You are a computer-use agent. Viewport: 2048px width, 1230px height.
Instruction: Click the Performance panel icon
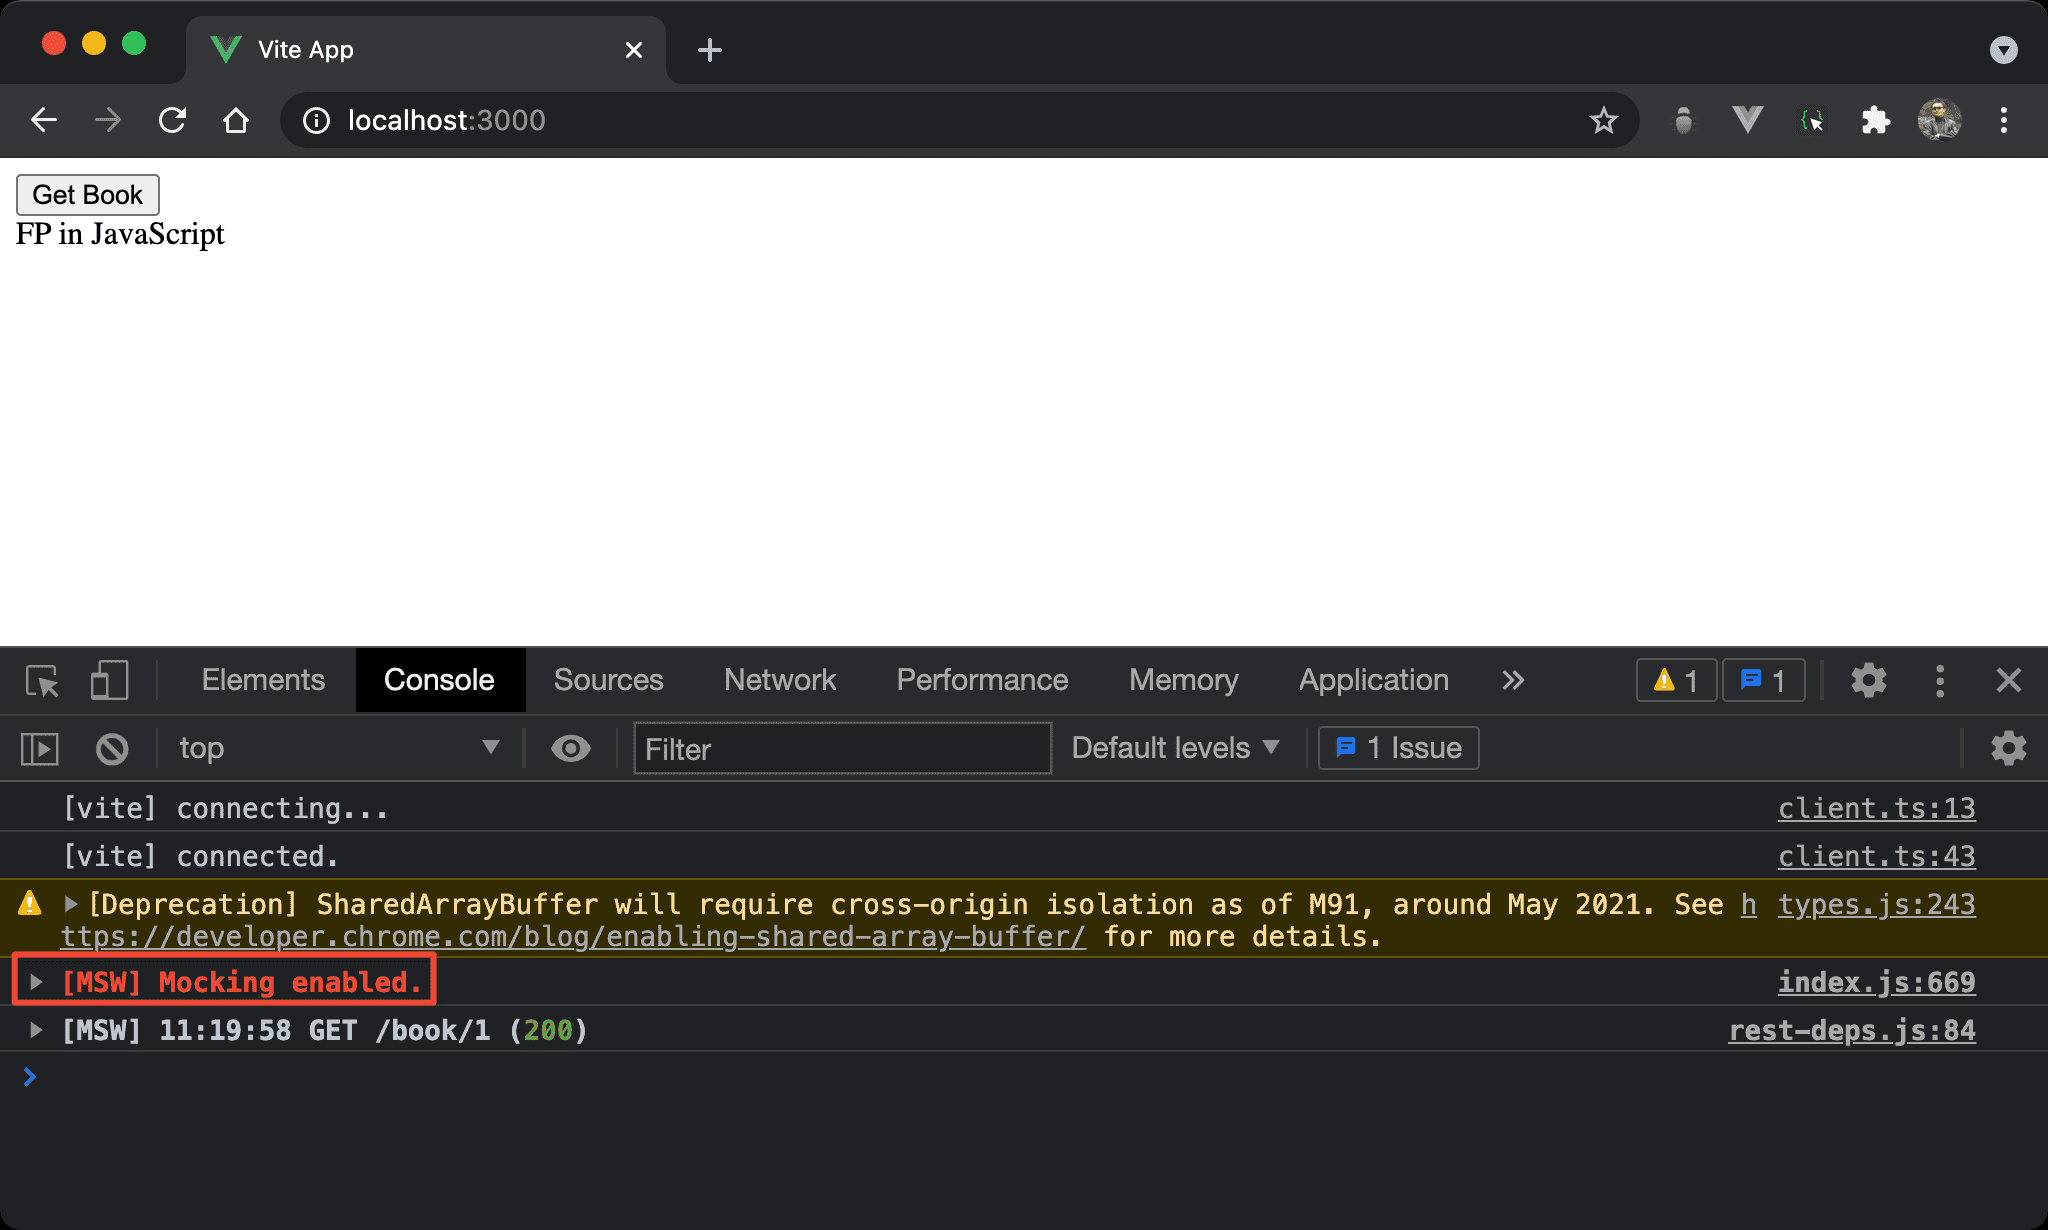pos(983,679)
